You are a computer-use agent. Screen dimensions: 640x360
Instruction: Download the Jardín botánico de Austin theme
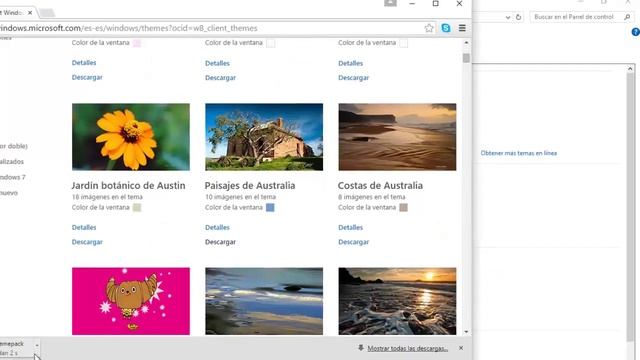coord(87,242)
